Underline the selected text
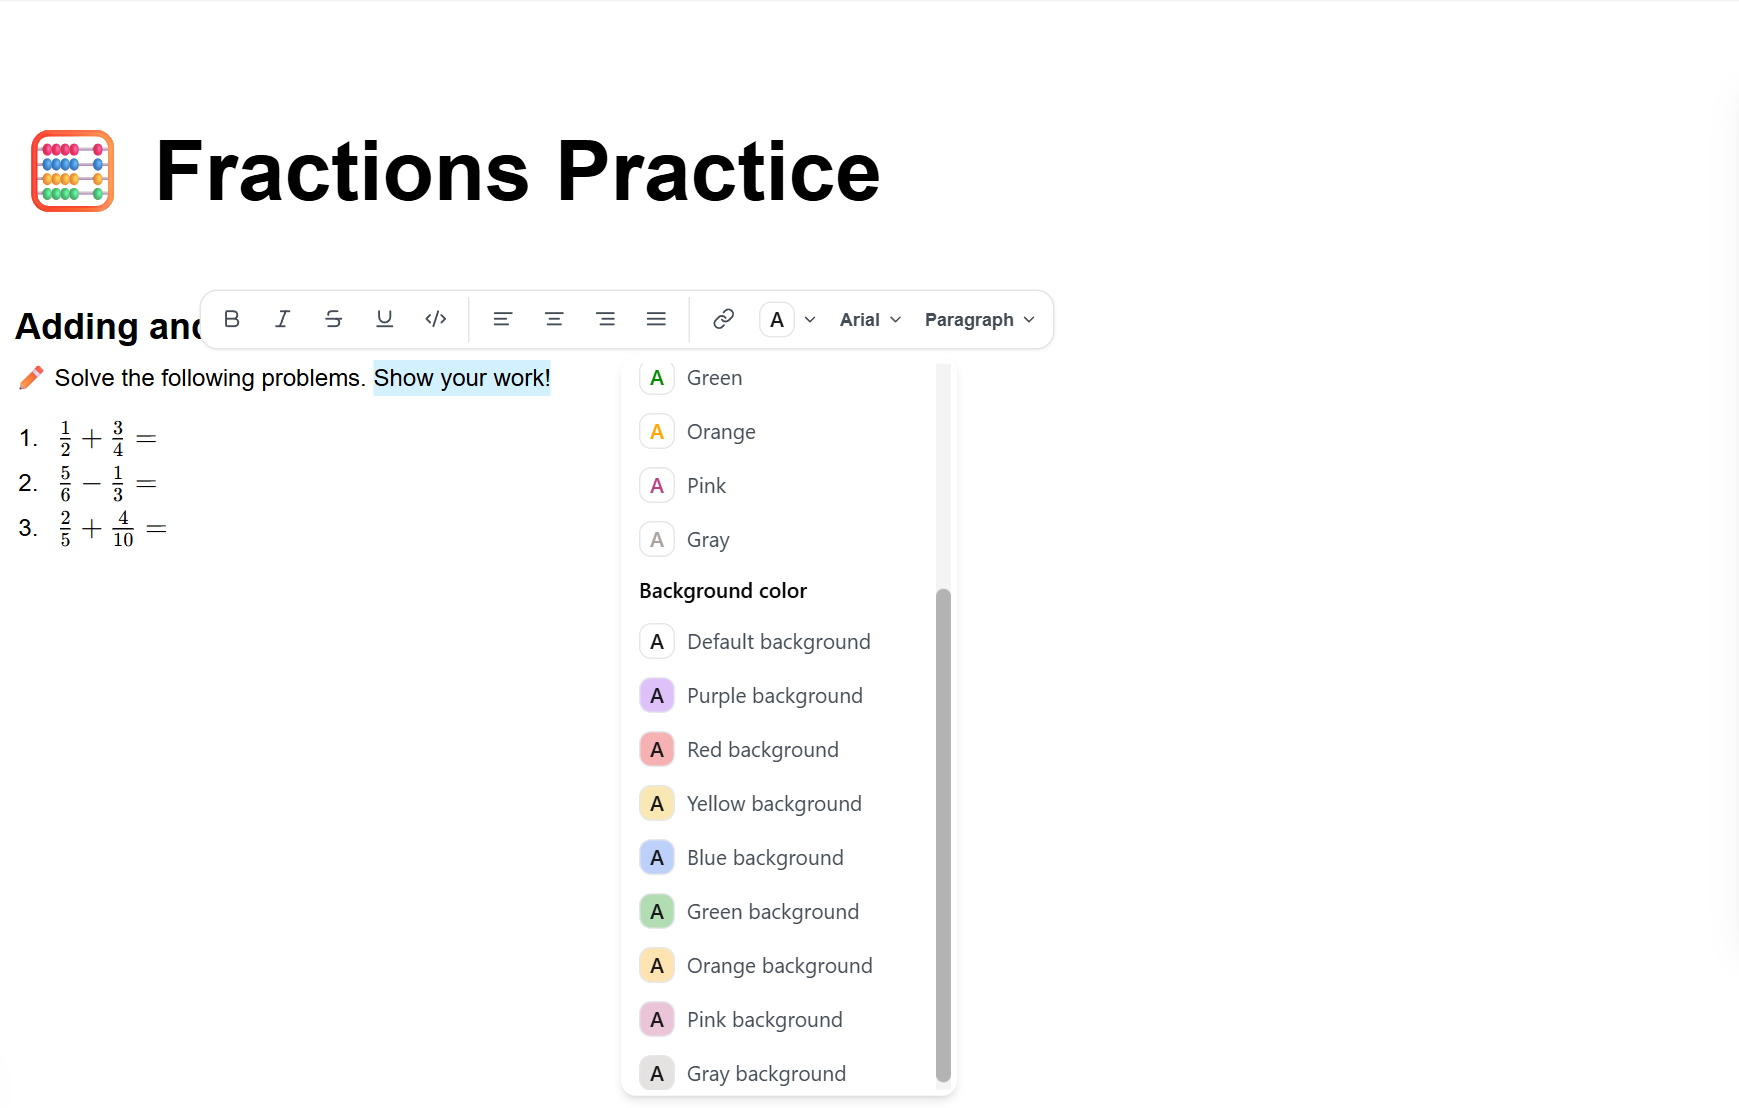This screenshot has height=1108, width=1739. point(384,319)
